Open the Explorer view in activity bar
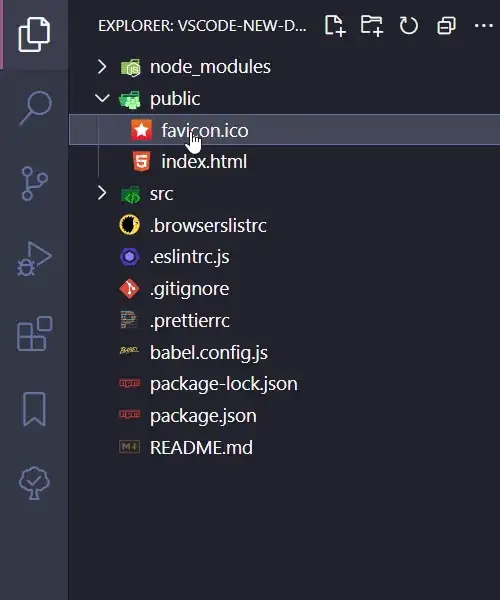 34,34
